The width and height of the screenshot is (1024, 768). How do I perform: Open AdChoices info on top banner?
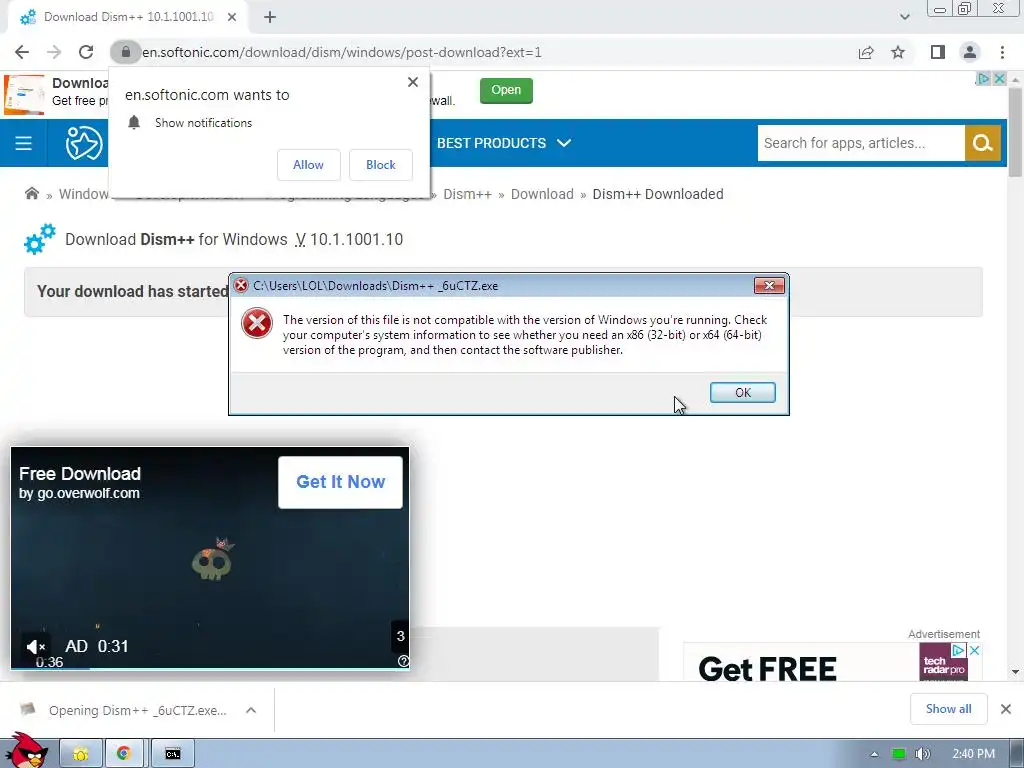pyautogui.click(x=984, y=78)
